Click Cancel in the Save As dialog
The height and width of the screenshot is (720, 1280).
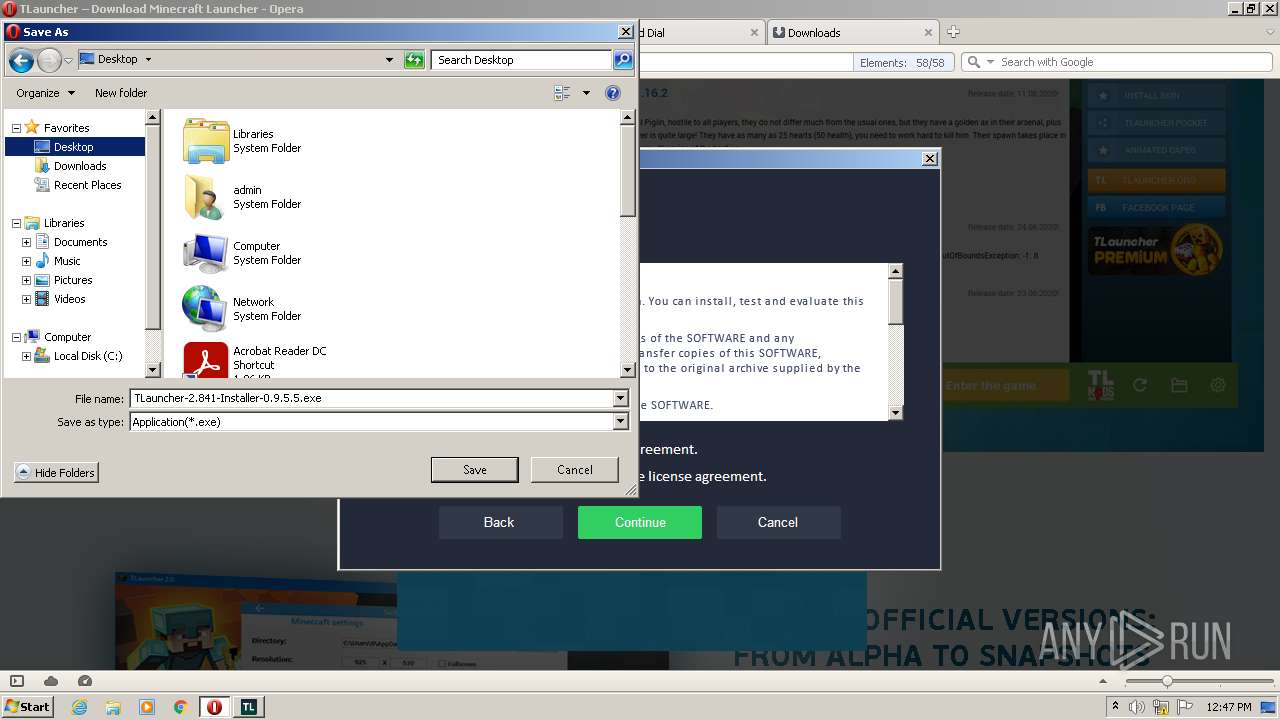574,470
